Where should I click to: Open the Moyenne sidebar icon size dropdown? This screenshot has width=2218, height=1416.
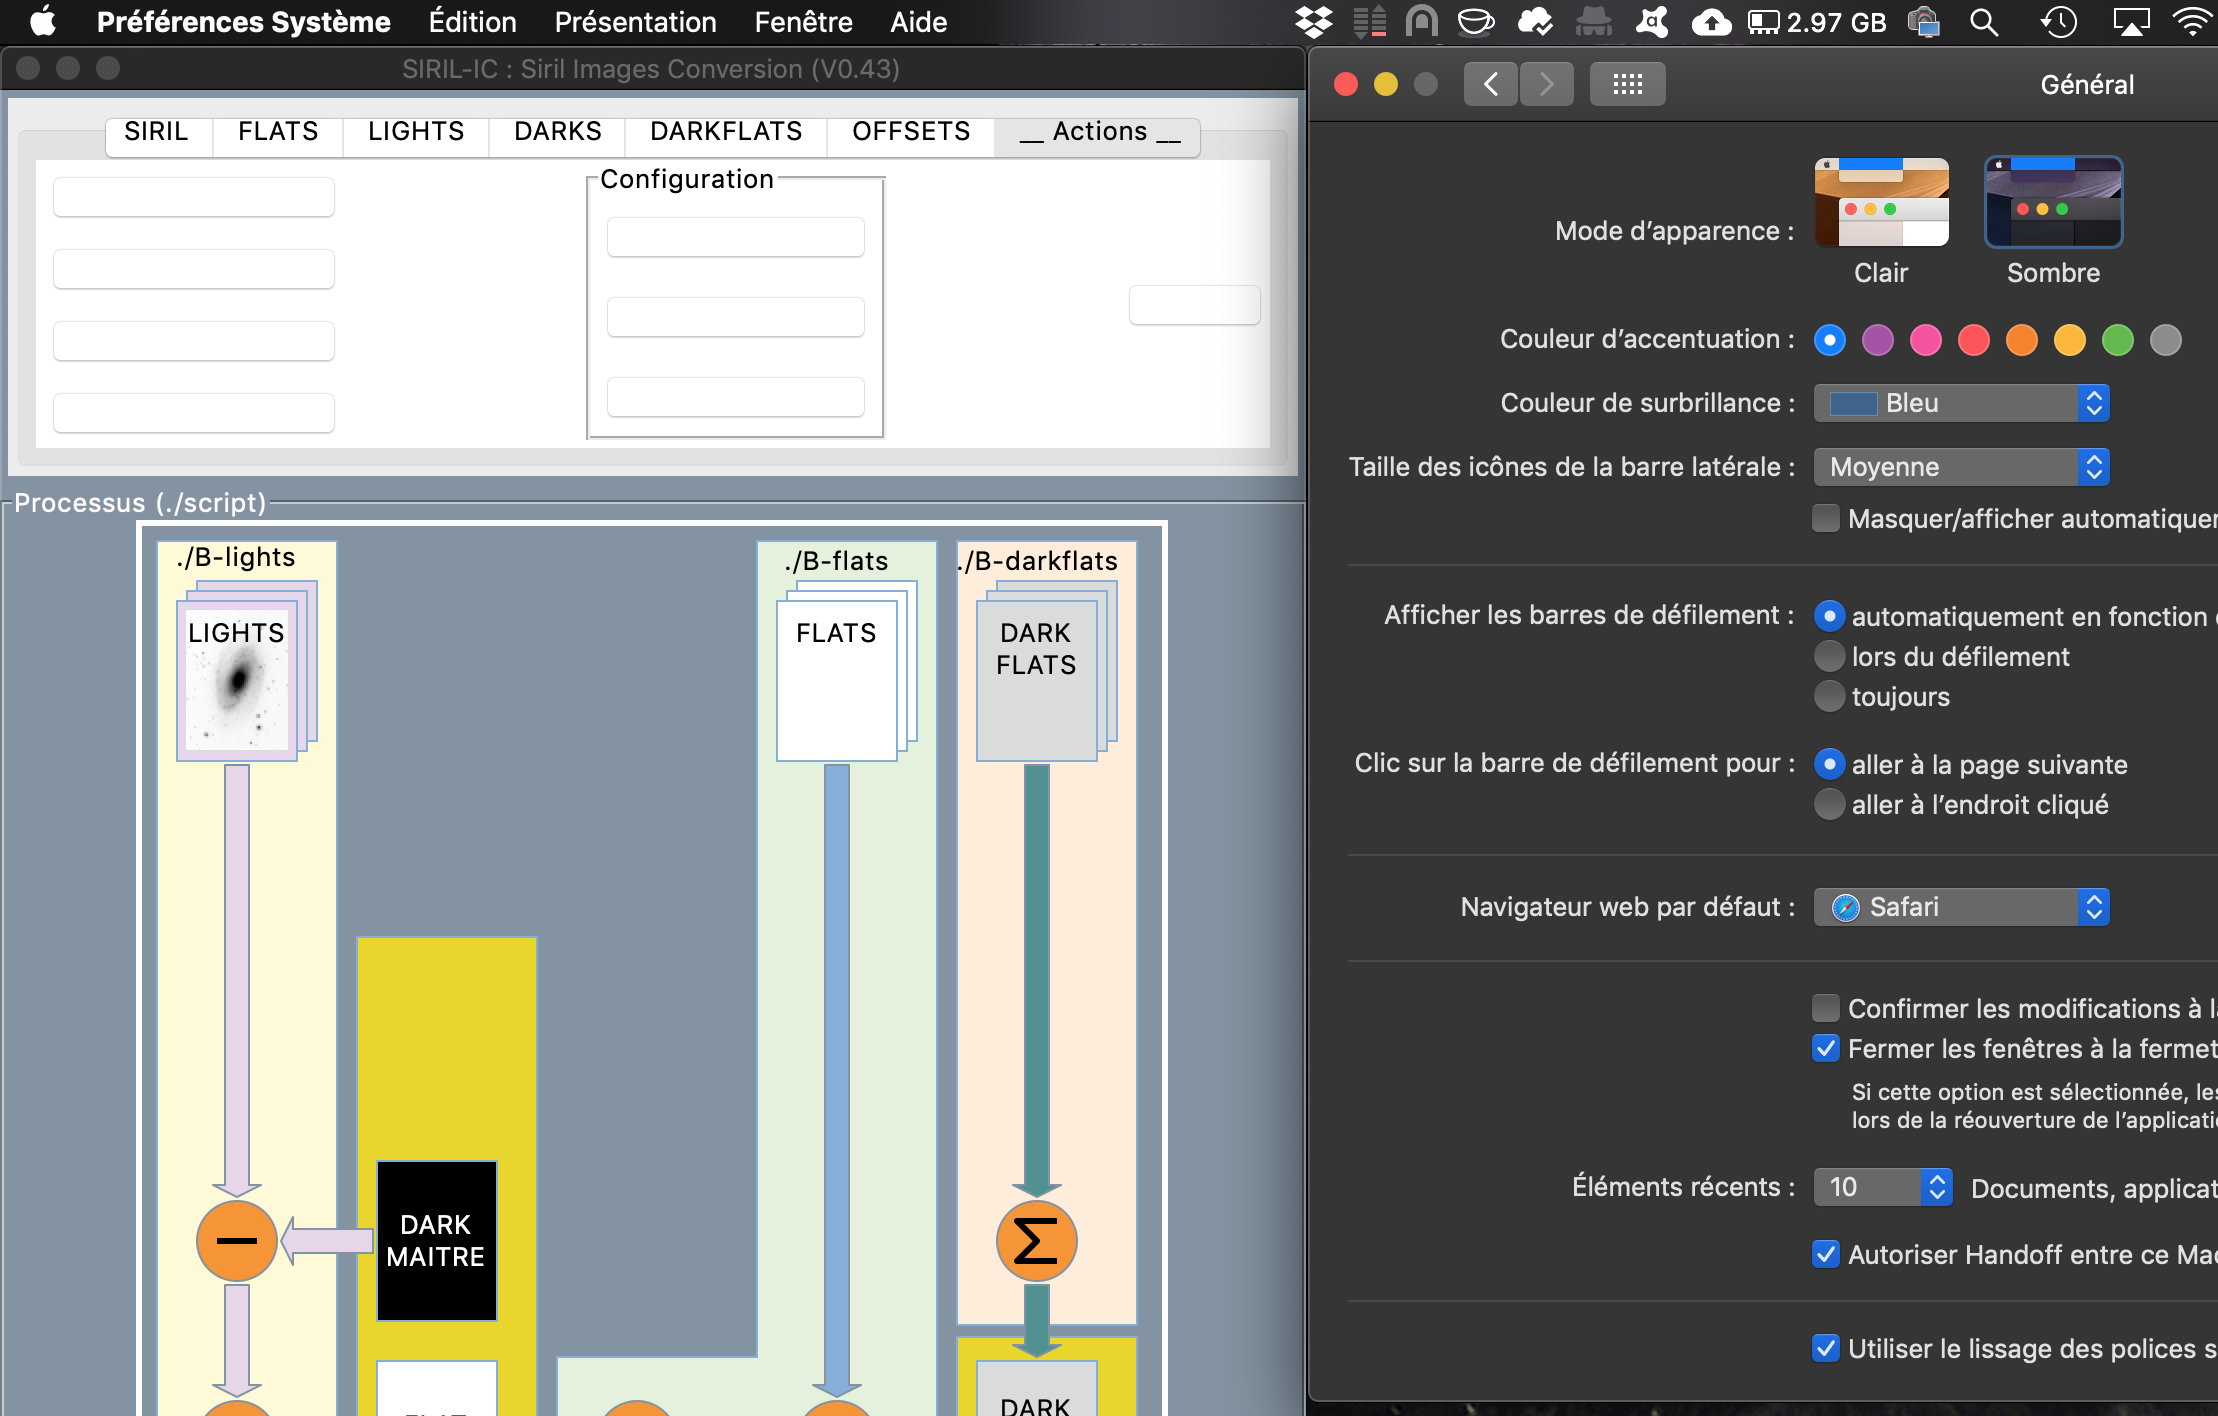pos(1961,467)
